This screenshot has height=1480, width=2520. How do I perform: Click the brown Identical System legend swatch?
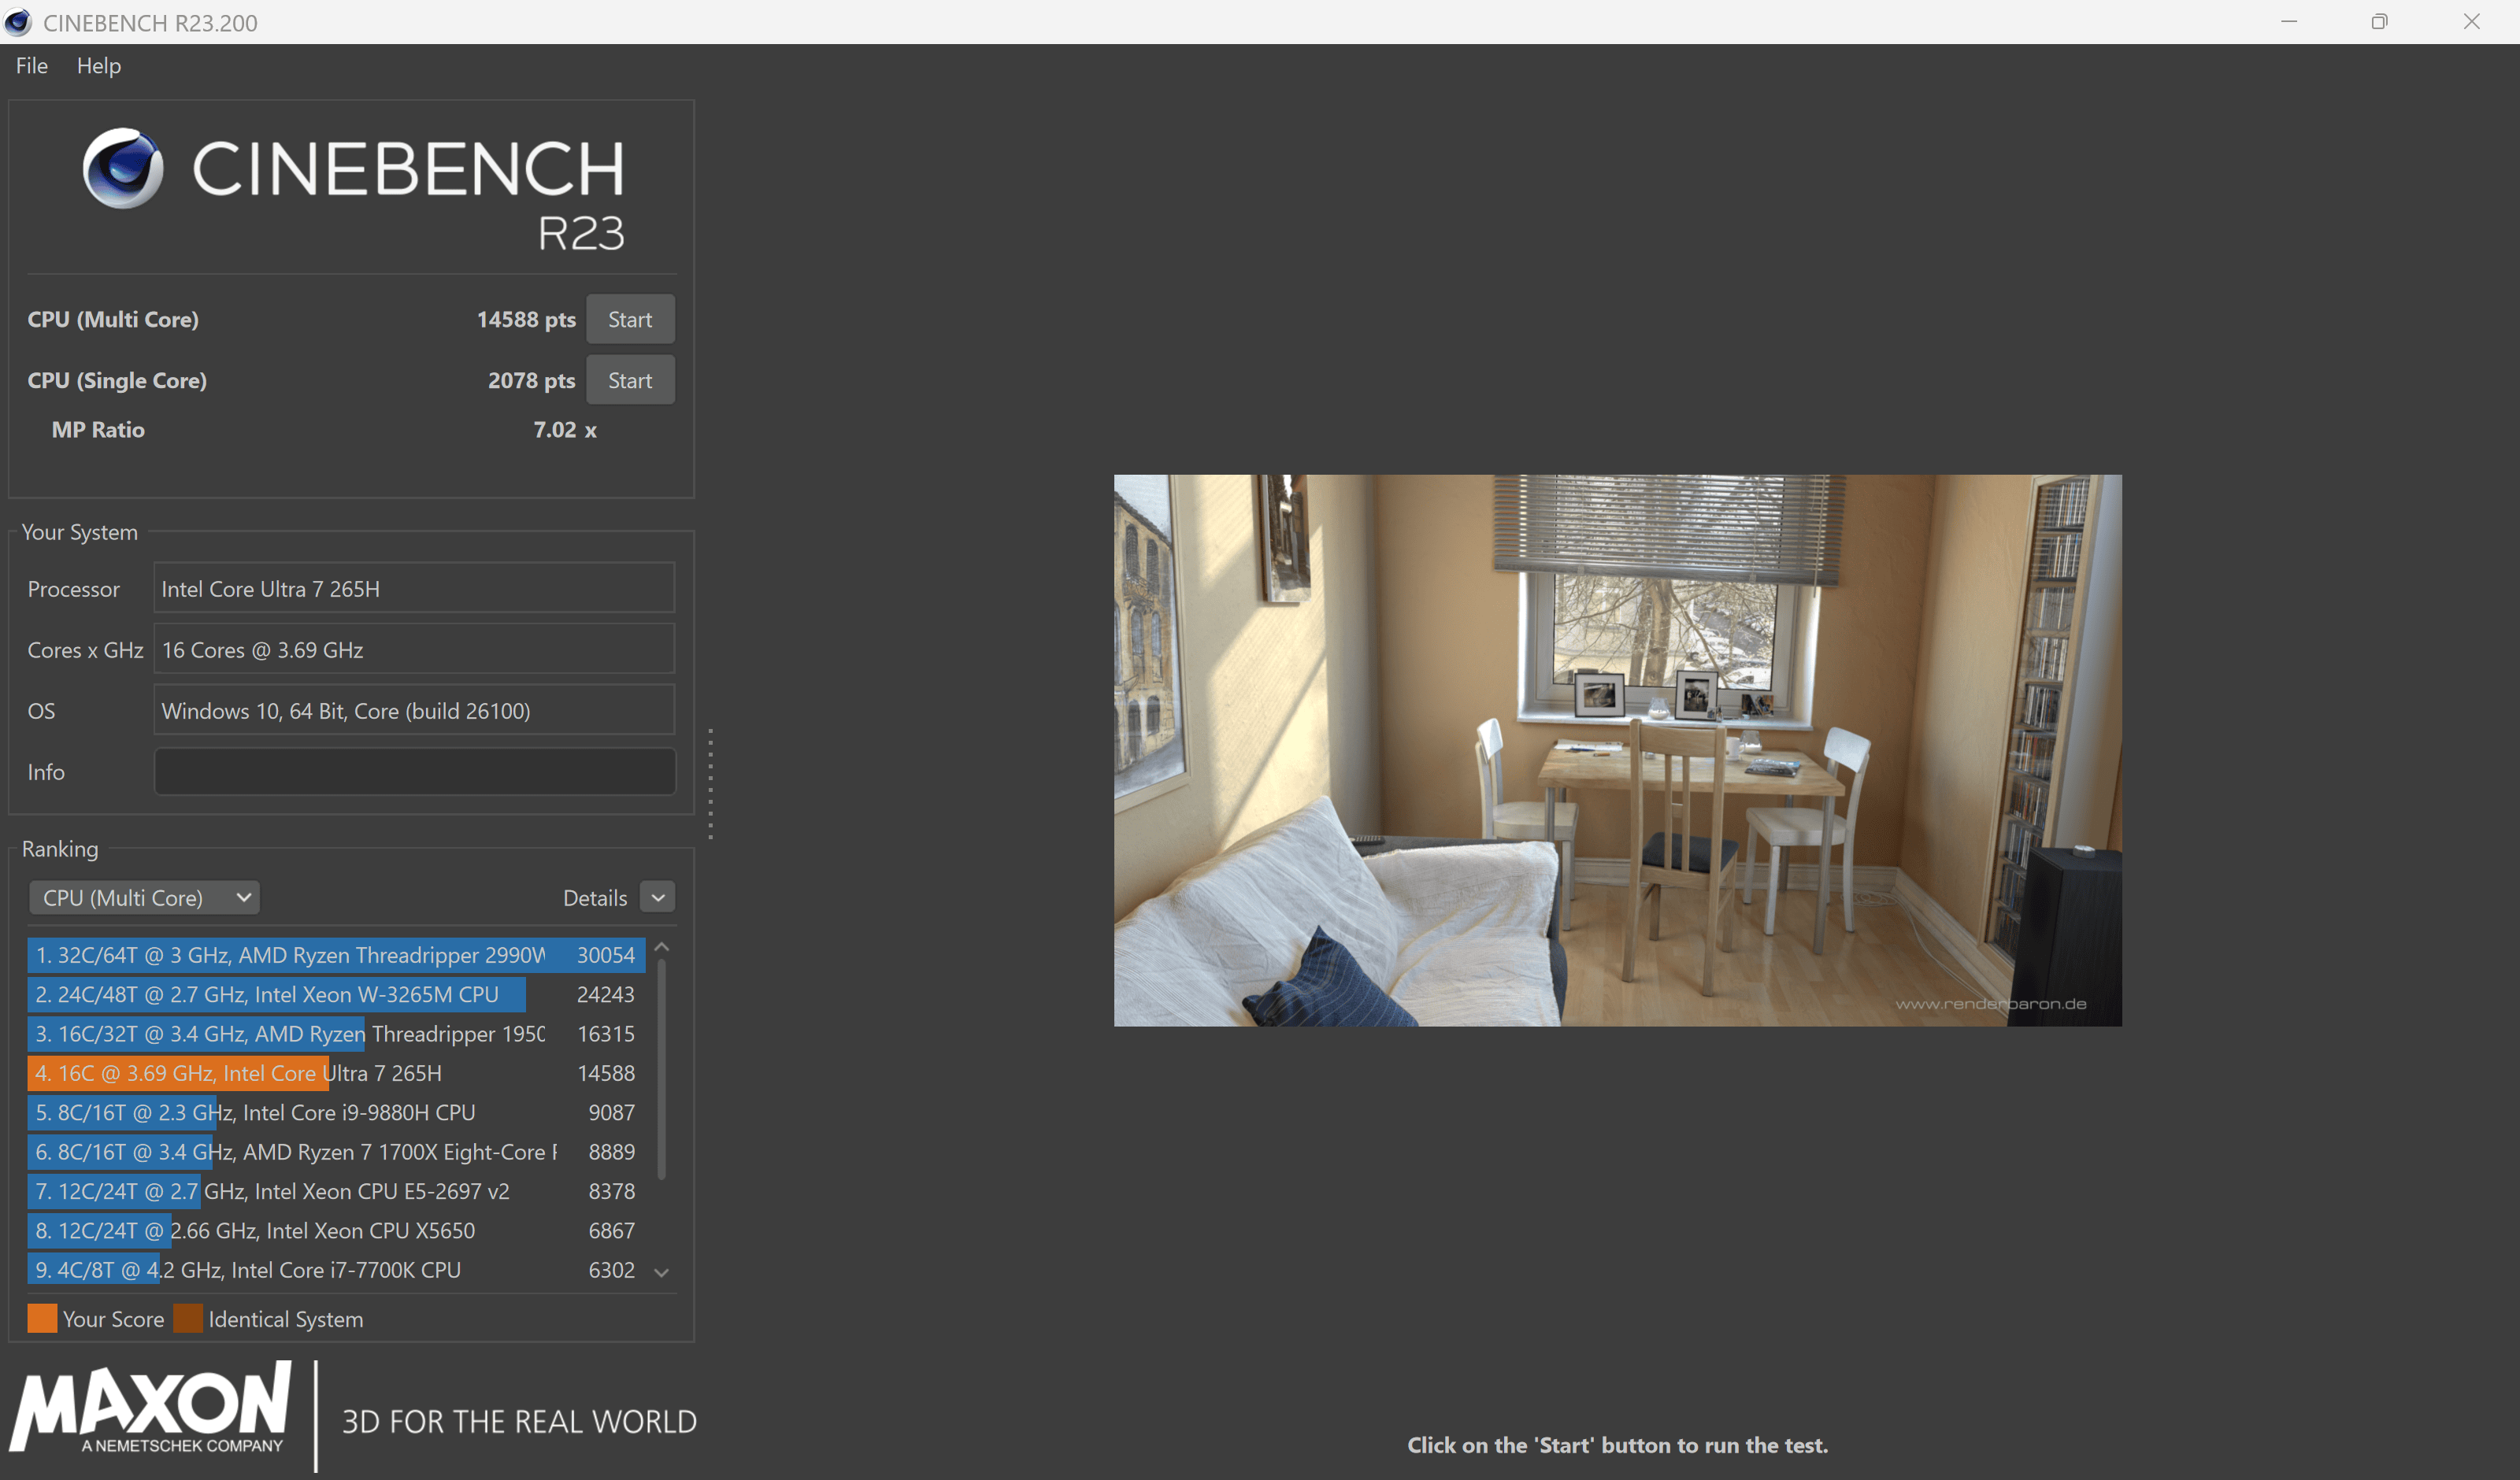pyautogui.click(x=188, y=1318)
